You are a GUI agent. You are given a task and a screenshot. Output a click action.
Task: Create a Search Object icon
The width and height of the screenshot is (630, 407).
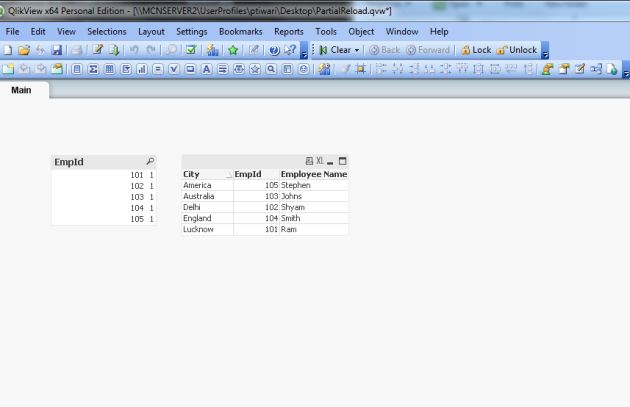pyautogui.click(x=271, y=69)
